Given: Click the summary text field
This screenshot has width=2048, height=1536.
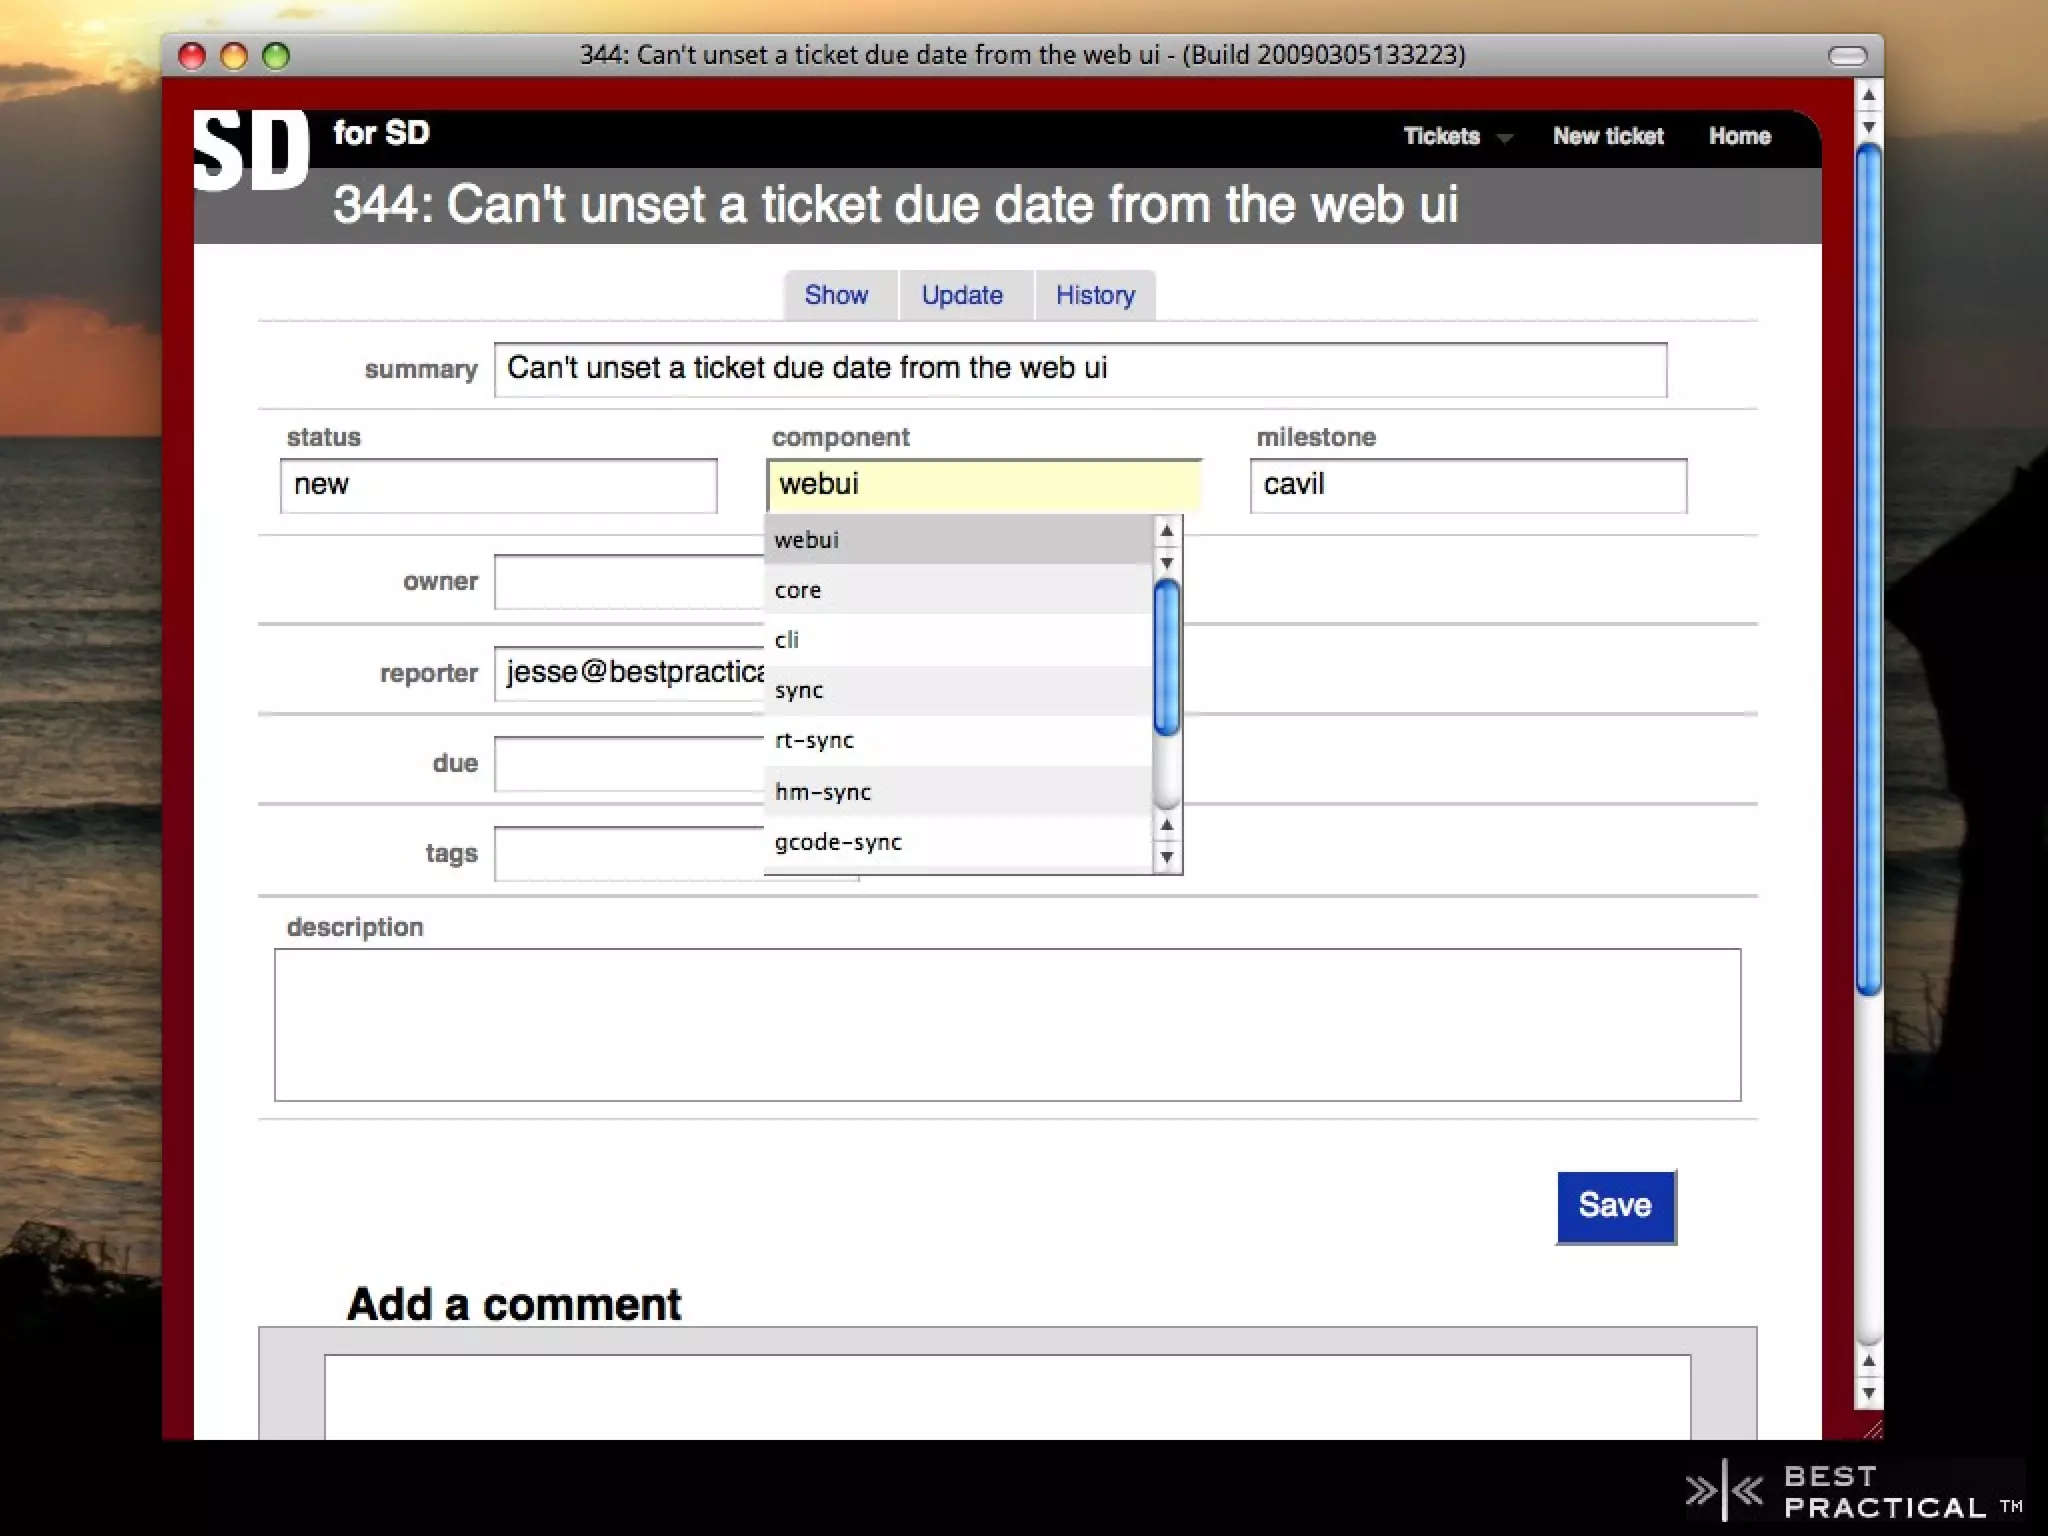Looking at the screenshot, I should (x=1080, y=369).
